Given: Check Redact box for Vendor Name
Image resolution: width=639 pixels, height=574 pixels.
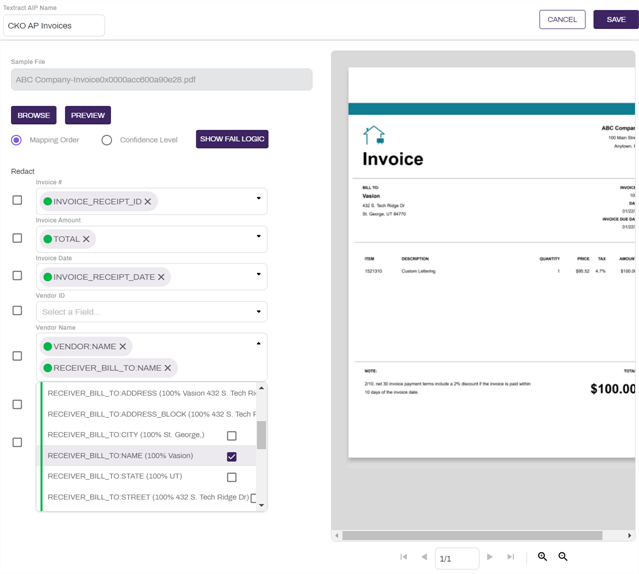Looking at the screenshot, I should pos(17,356).
